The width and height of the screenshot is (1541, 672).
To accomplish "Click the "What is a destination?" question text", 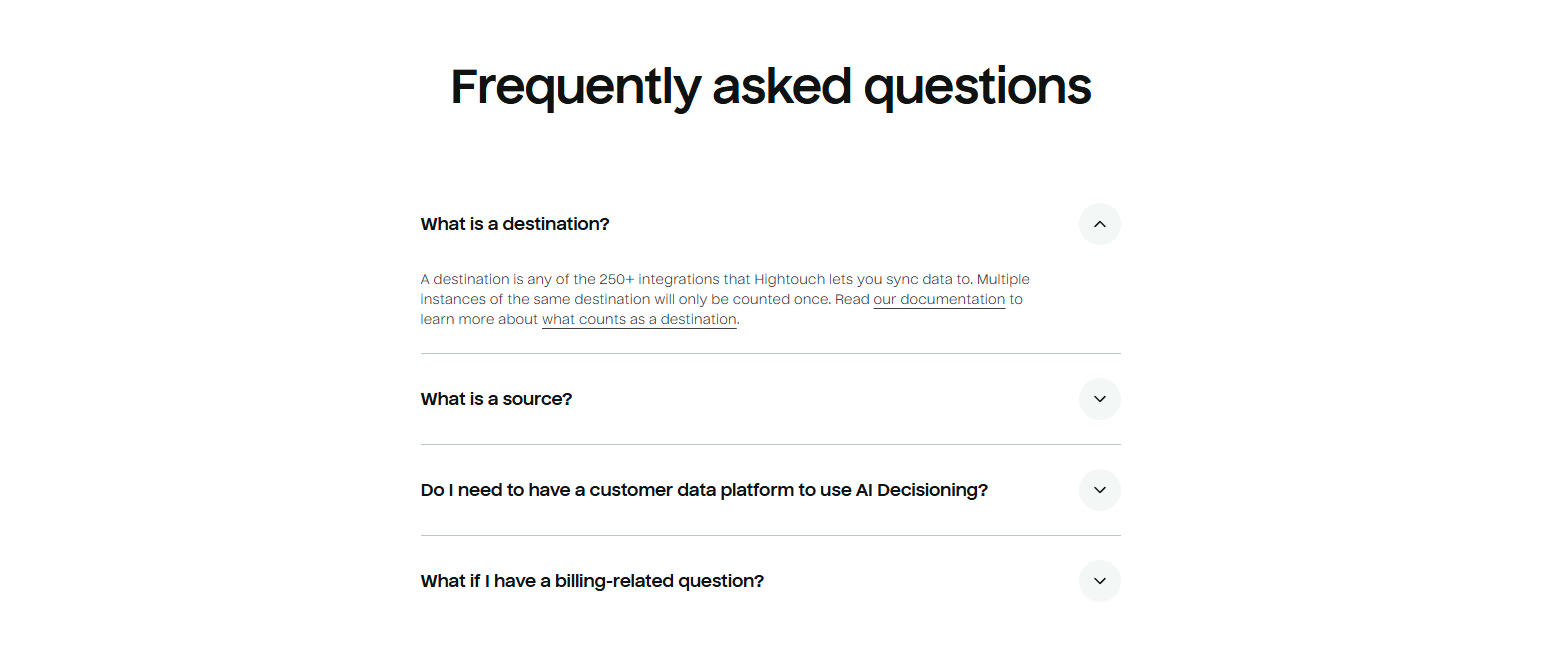I will tap(515, 224).
